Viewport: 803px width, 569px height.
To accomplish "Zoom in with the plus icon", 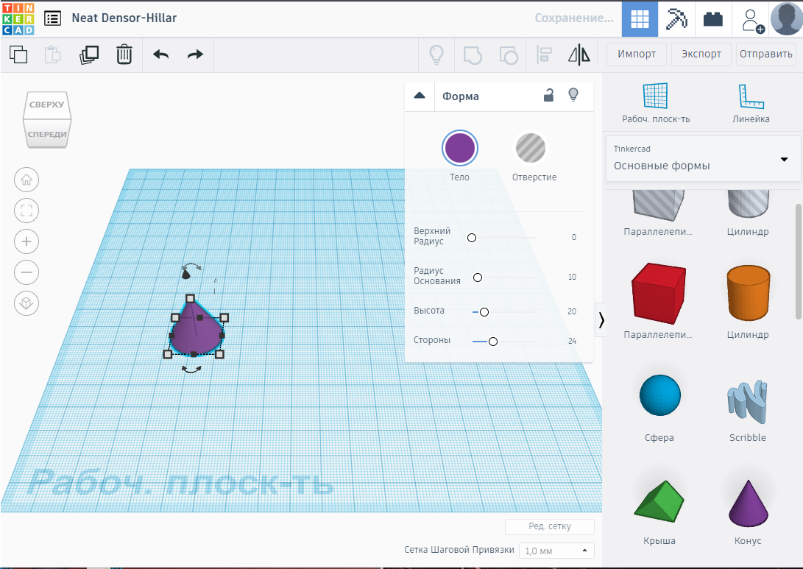I will [27, 241].
